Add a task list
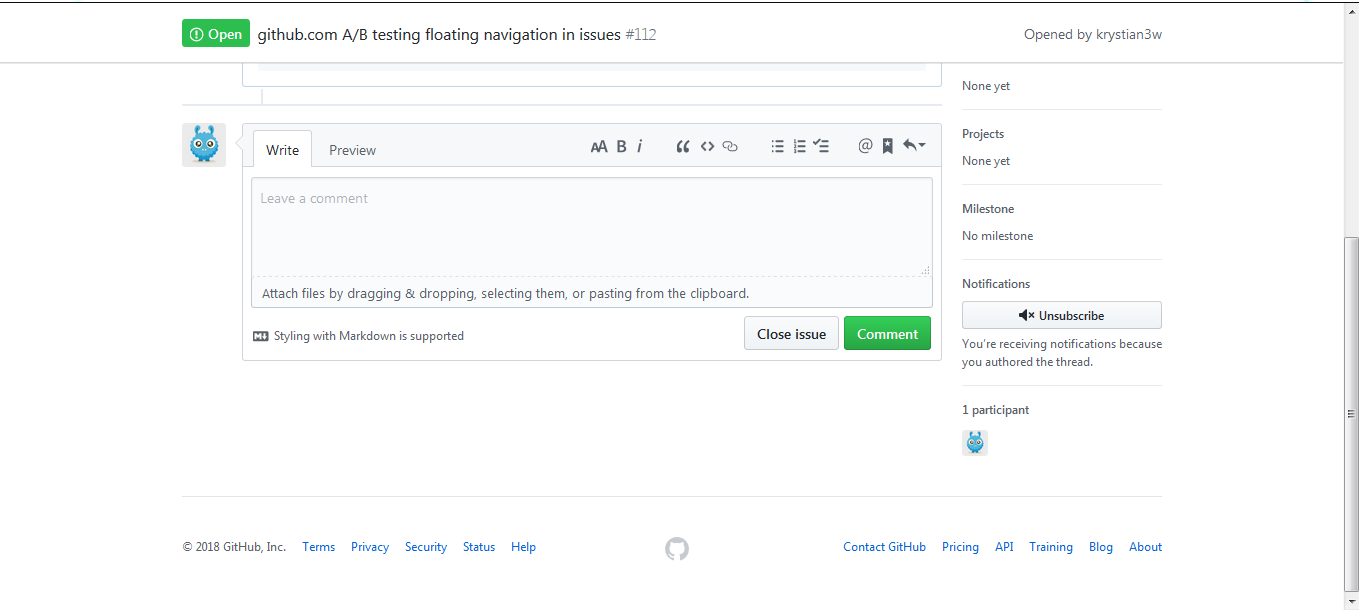1359x612 pixels. point(821,146)
